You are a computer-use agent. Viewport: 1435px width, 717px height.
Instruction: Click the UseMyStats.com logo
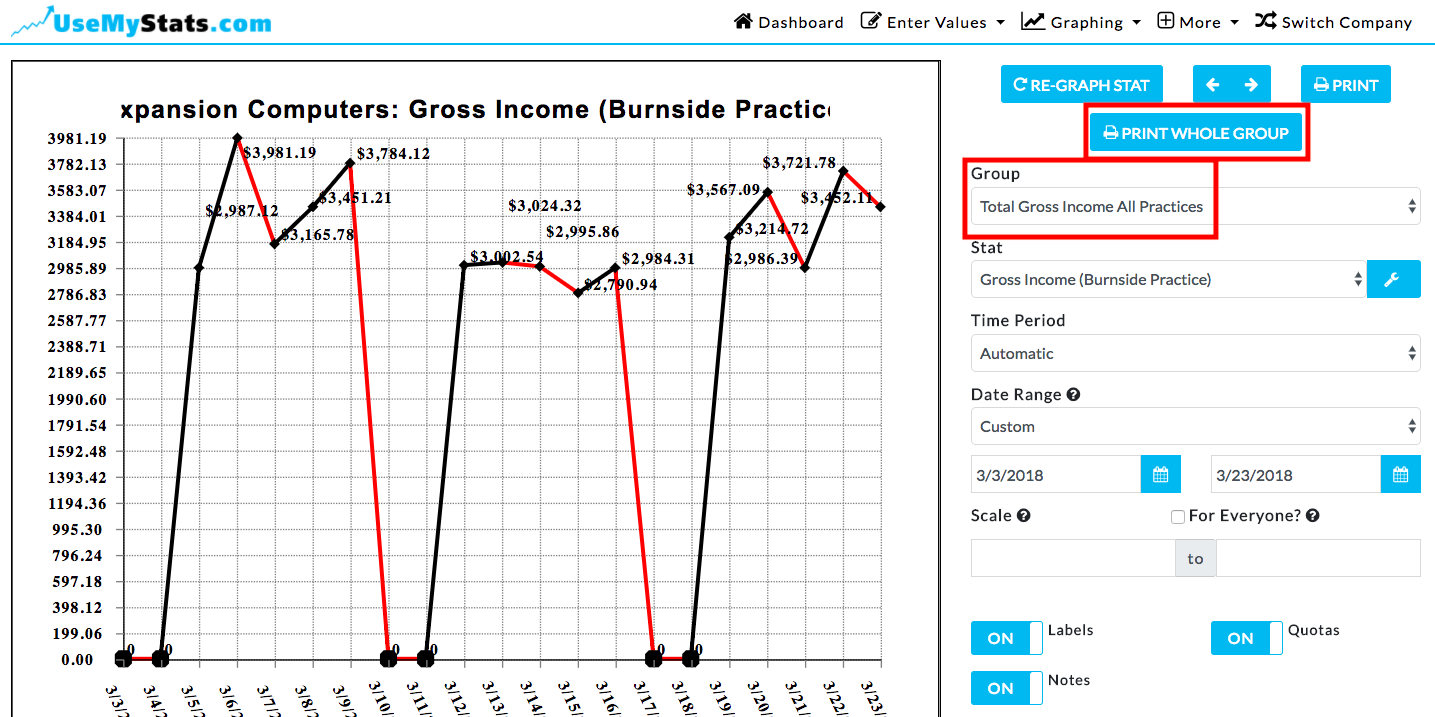point(141,21)
